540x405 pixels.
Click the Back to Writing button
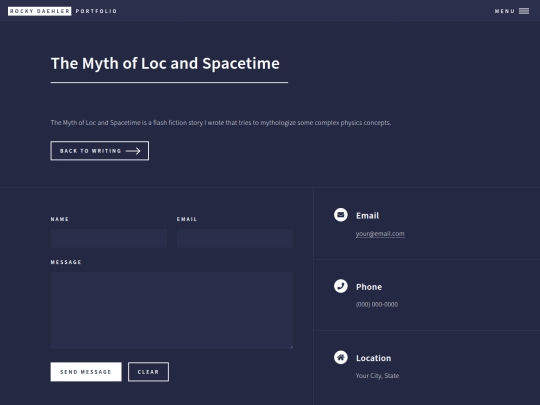point(100,151)
